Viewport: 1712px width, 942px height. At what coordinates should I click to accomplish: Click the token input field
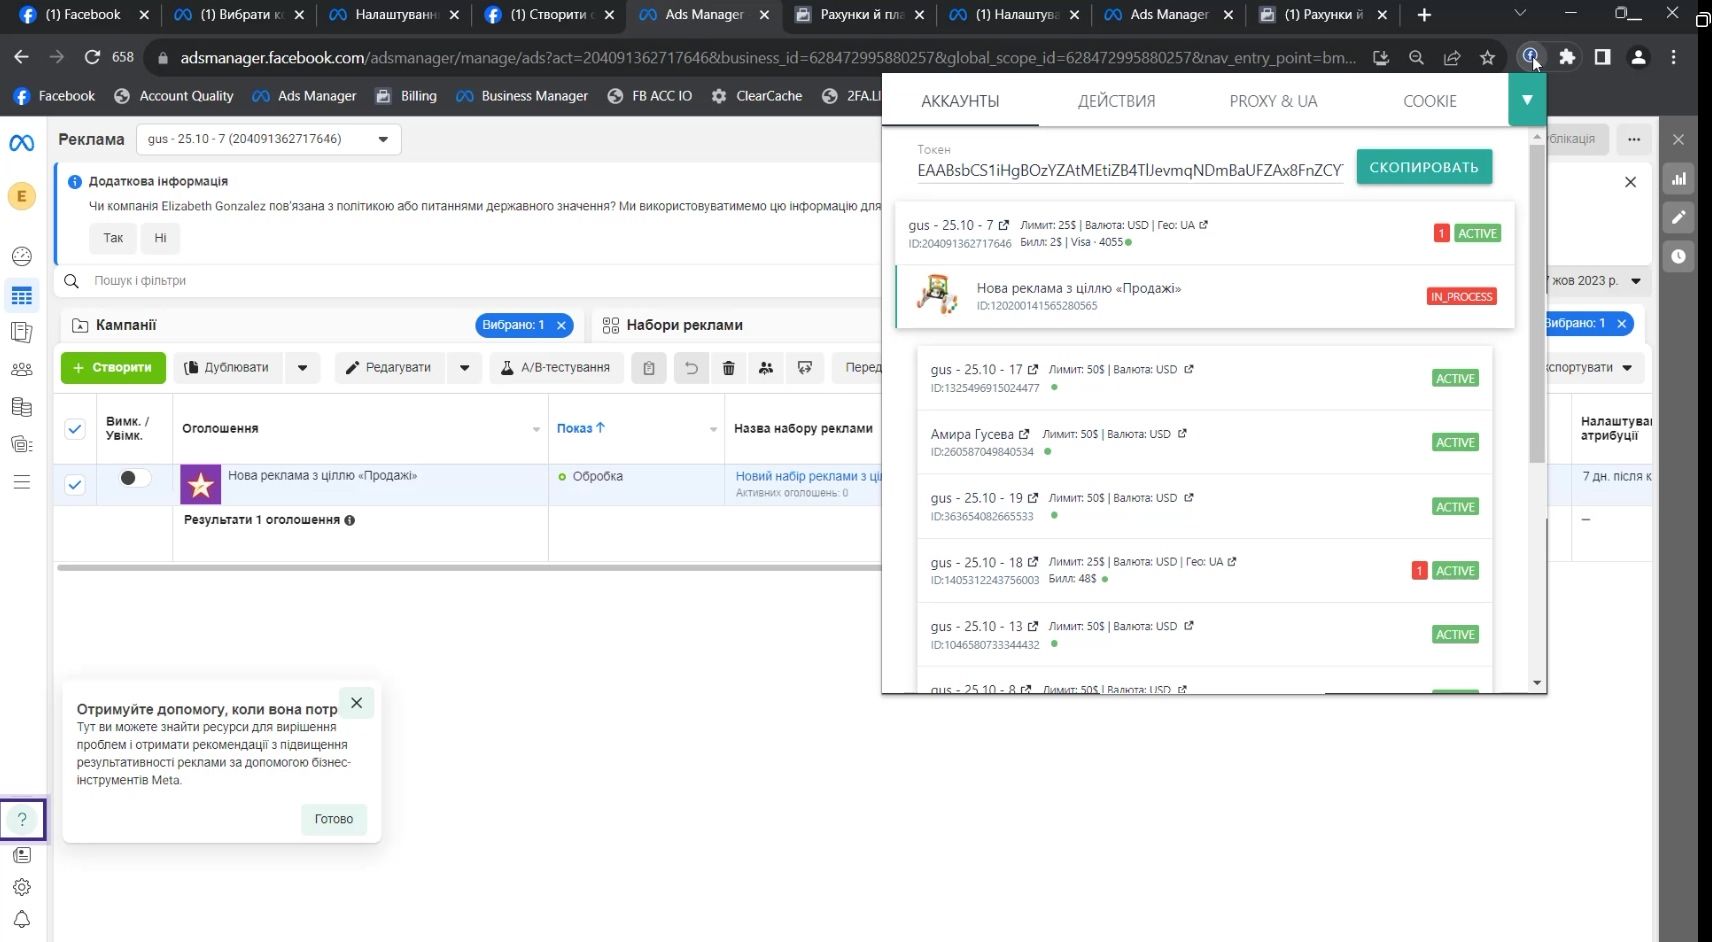pyautogui.click(x=1129, y=171)
